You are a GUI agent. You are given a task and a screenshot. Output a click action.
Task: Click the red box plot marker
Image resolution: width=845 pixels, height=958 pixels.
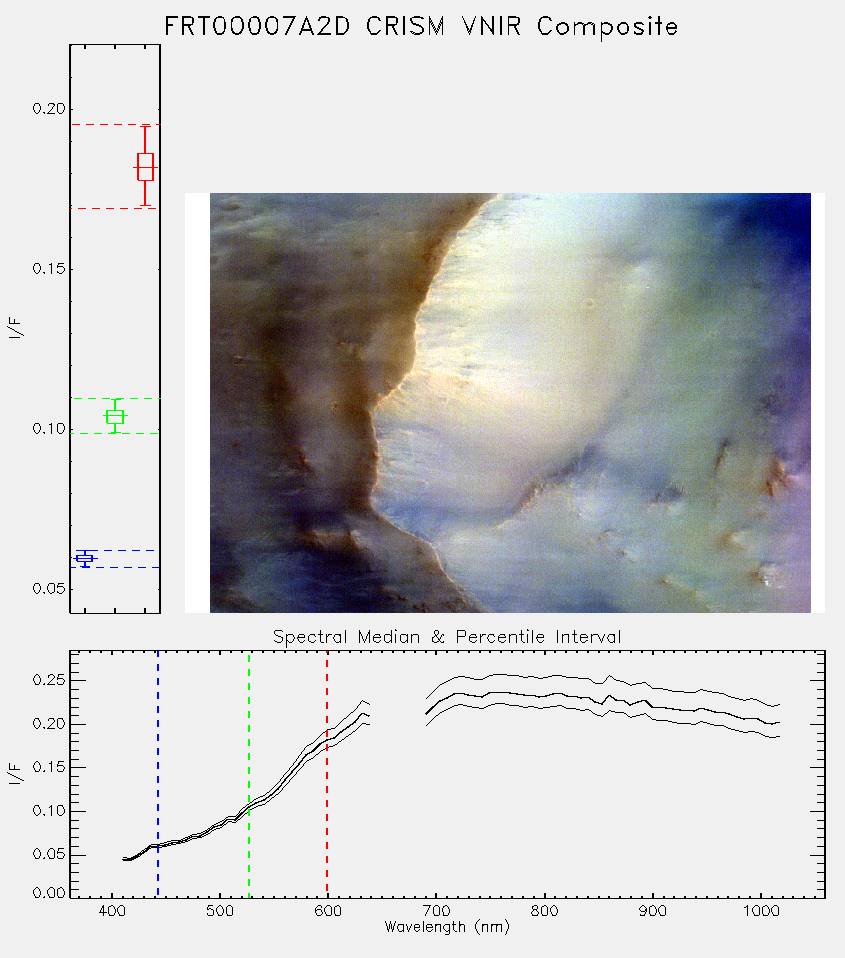(145, 167)
